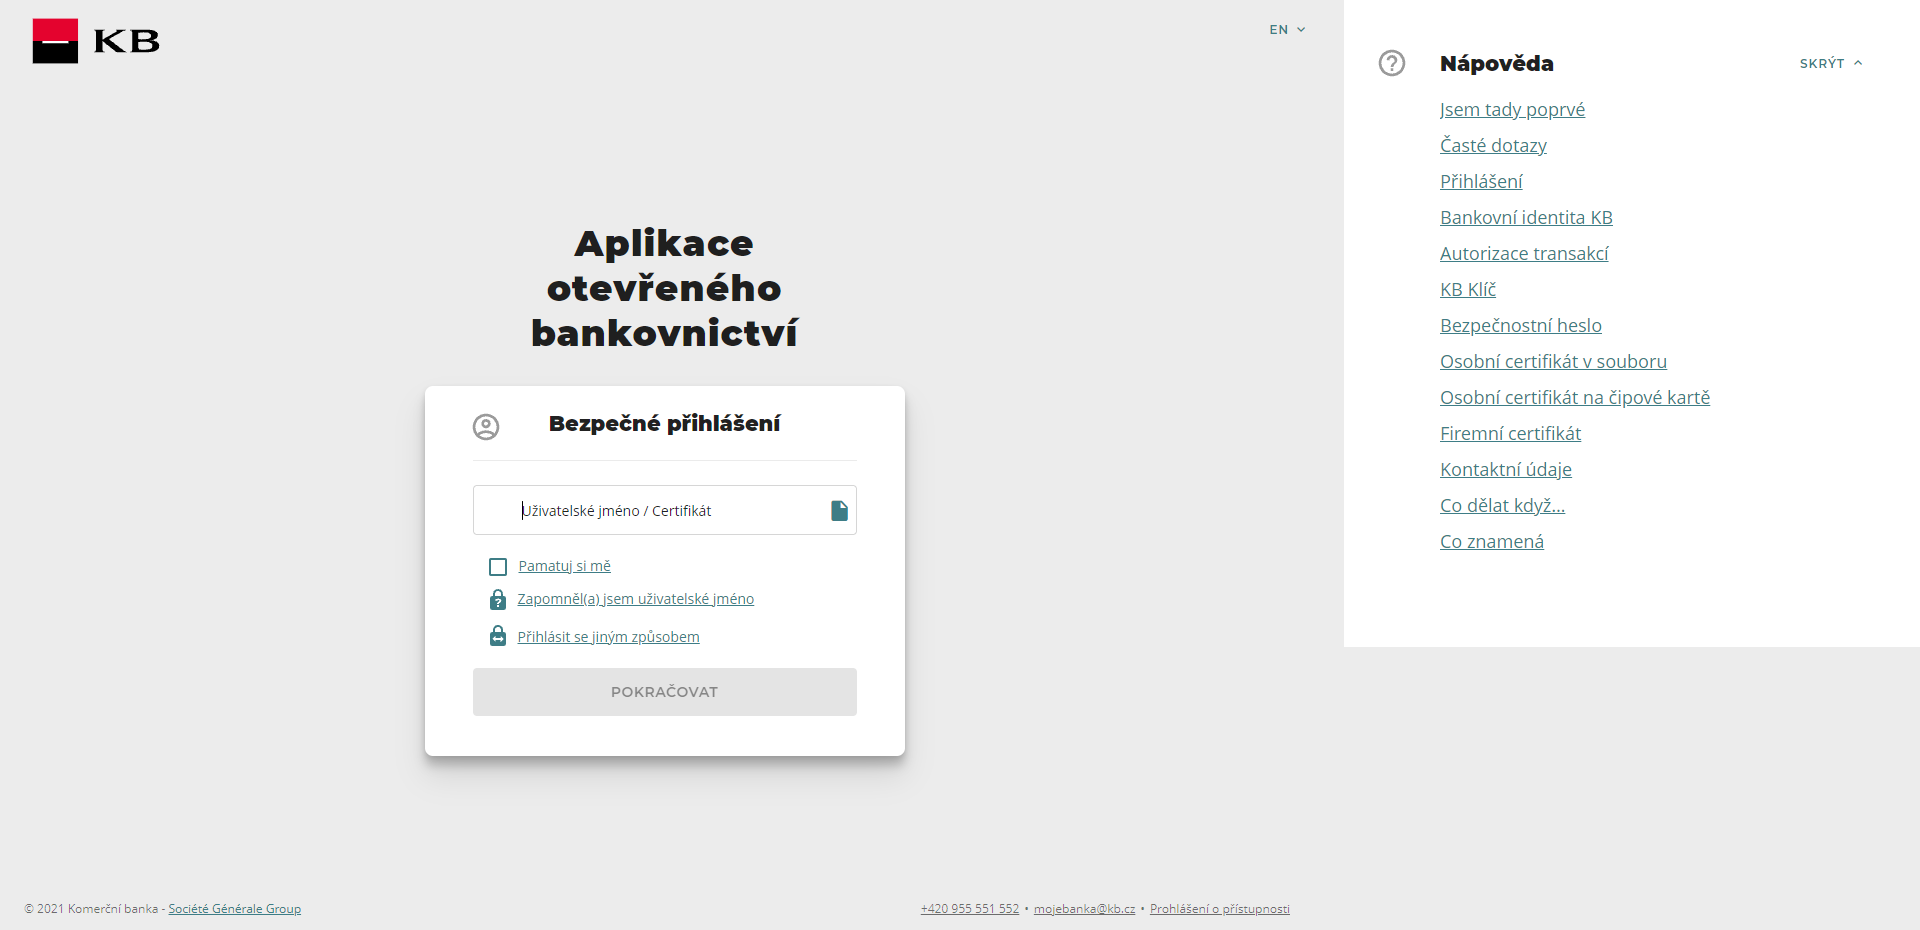The width and height of the screenshot is (1920, 930).
Task: Click the help question mark icon
Action: (x=1392, y=63)
